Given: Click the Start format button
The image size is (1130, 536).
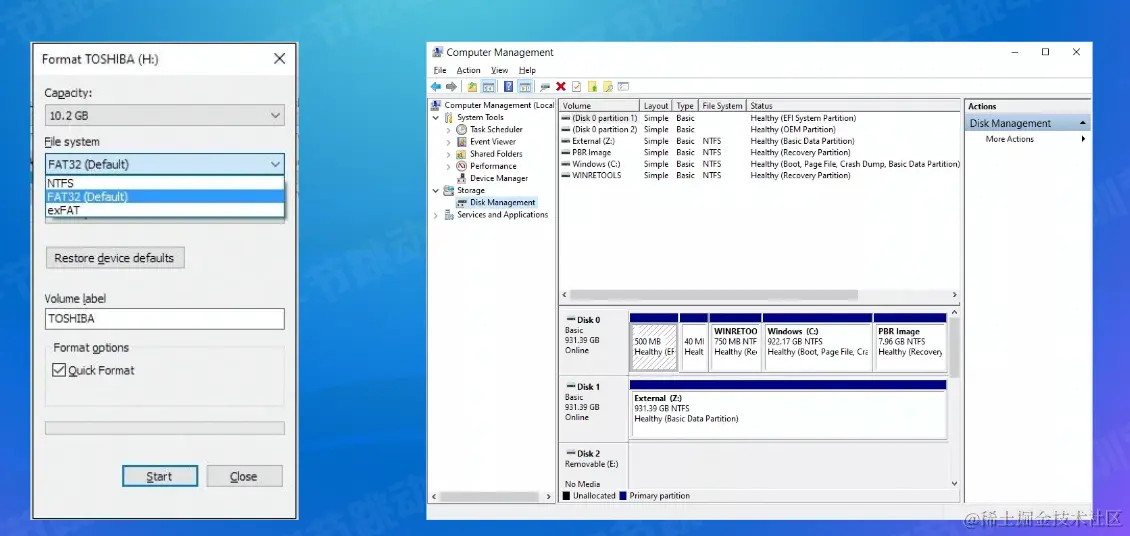Looking at the screenshot, I should pyautogui.click(x=159, y=477).
